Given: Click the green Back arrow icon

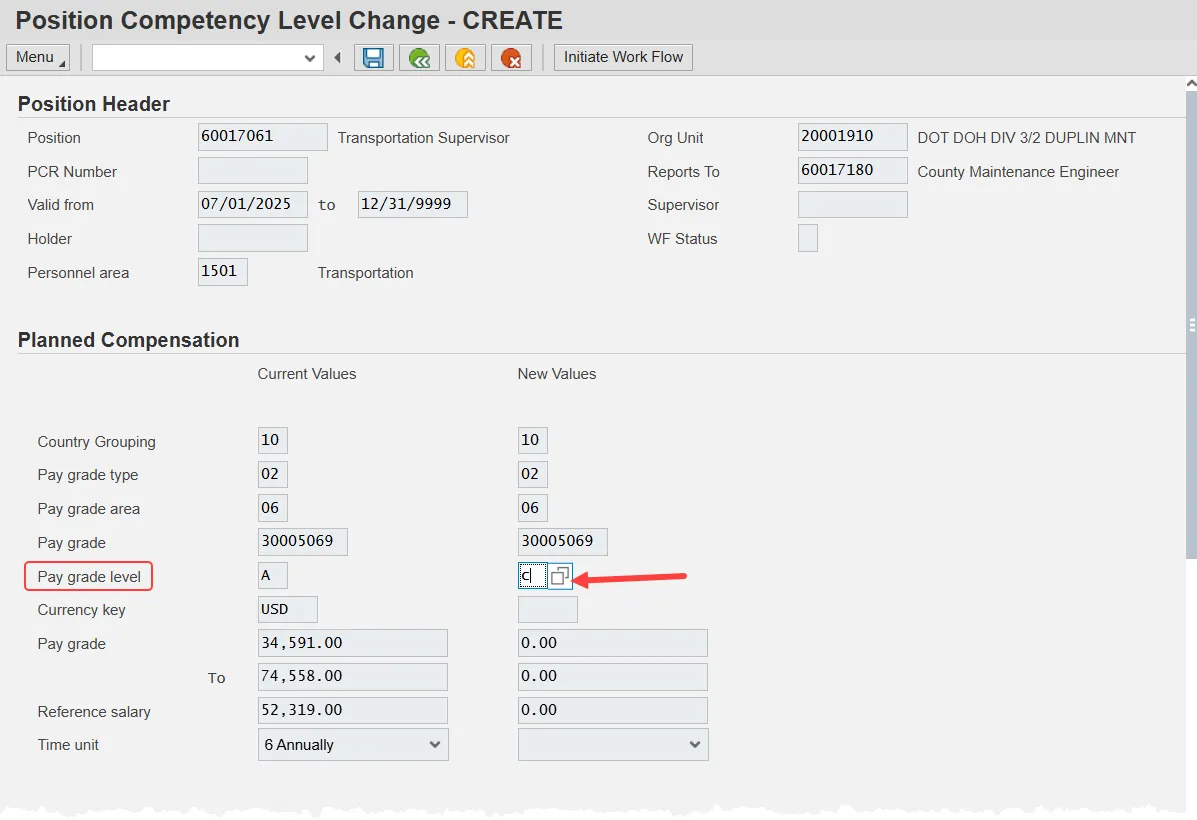Looking at the screenshot, I should pos(419,58).
